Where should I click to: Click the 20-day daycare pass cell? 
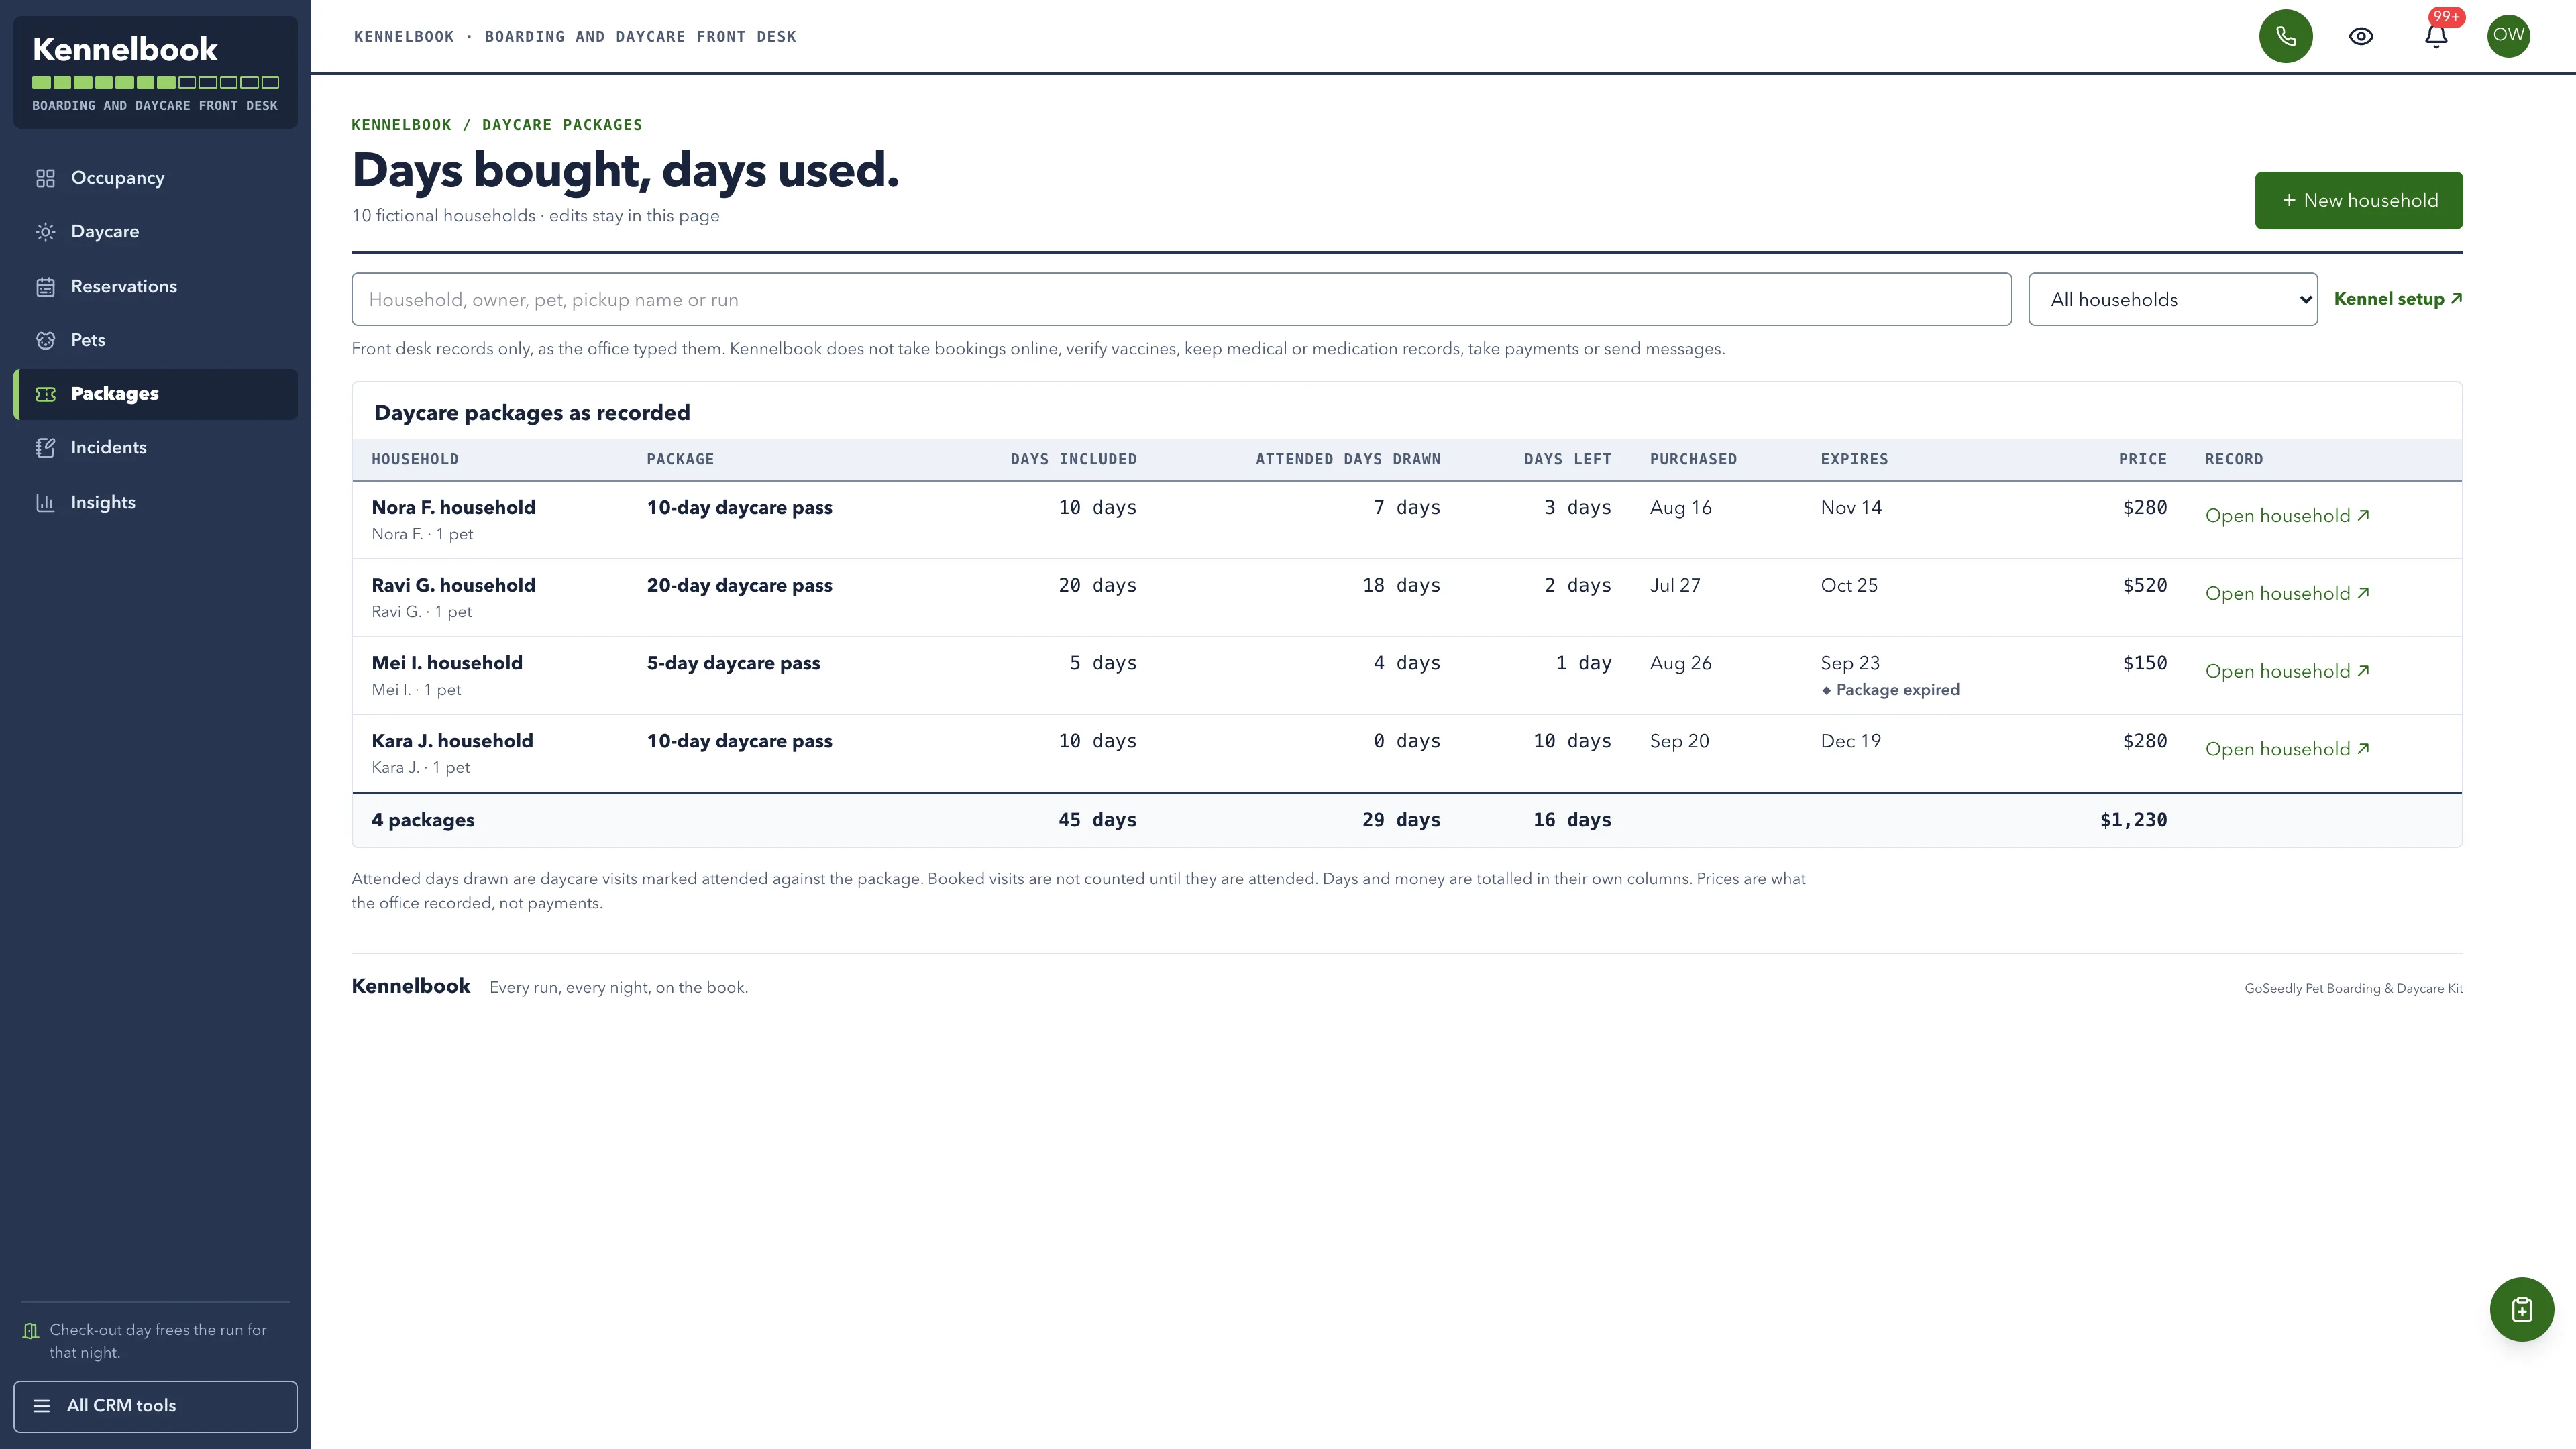pyautogui.click(x=739, y=586)
